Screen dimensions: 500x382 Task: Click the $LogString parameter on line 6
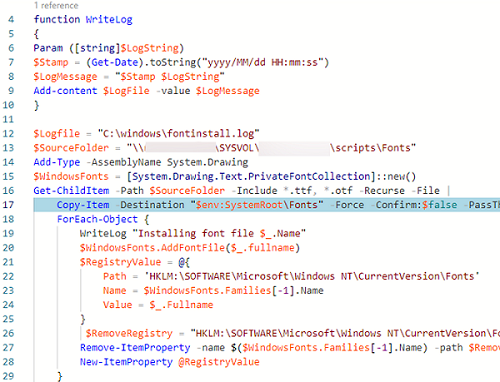coord(150,48)
